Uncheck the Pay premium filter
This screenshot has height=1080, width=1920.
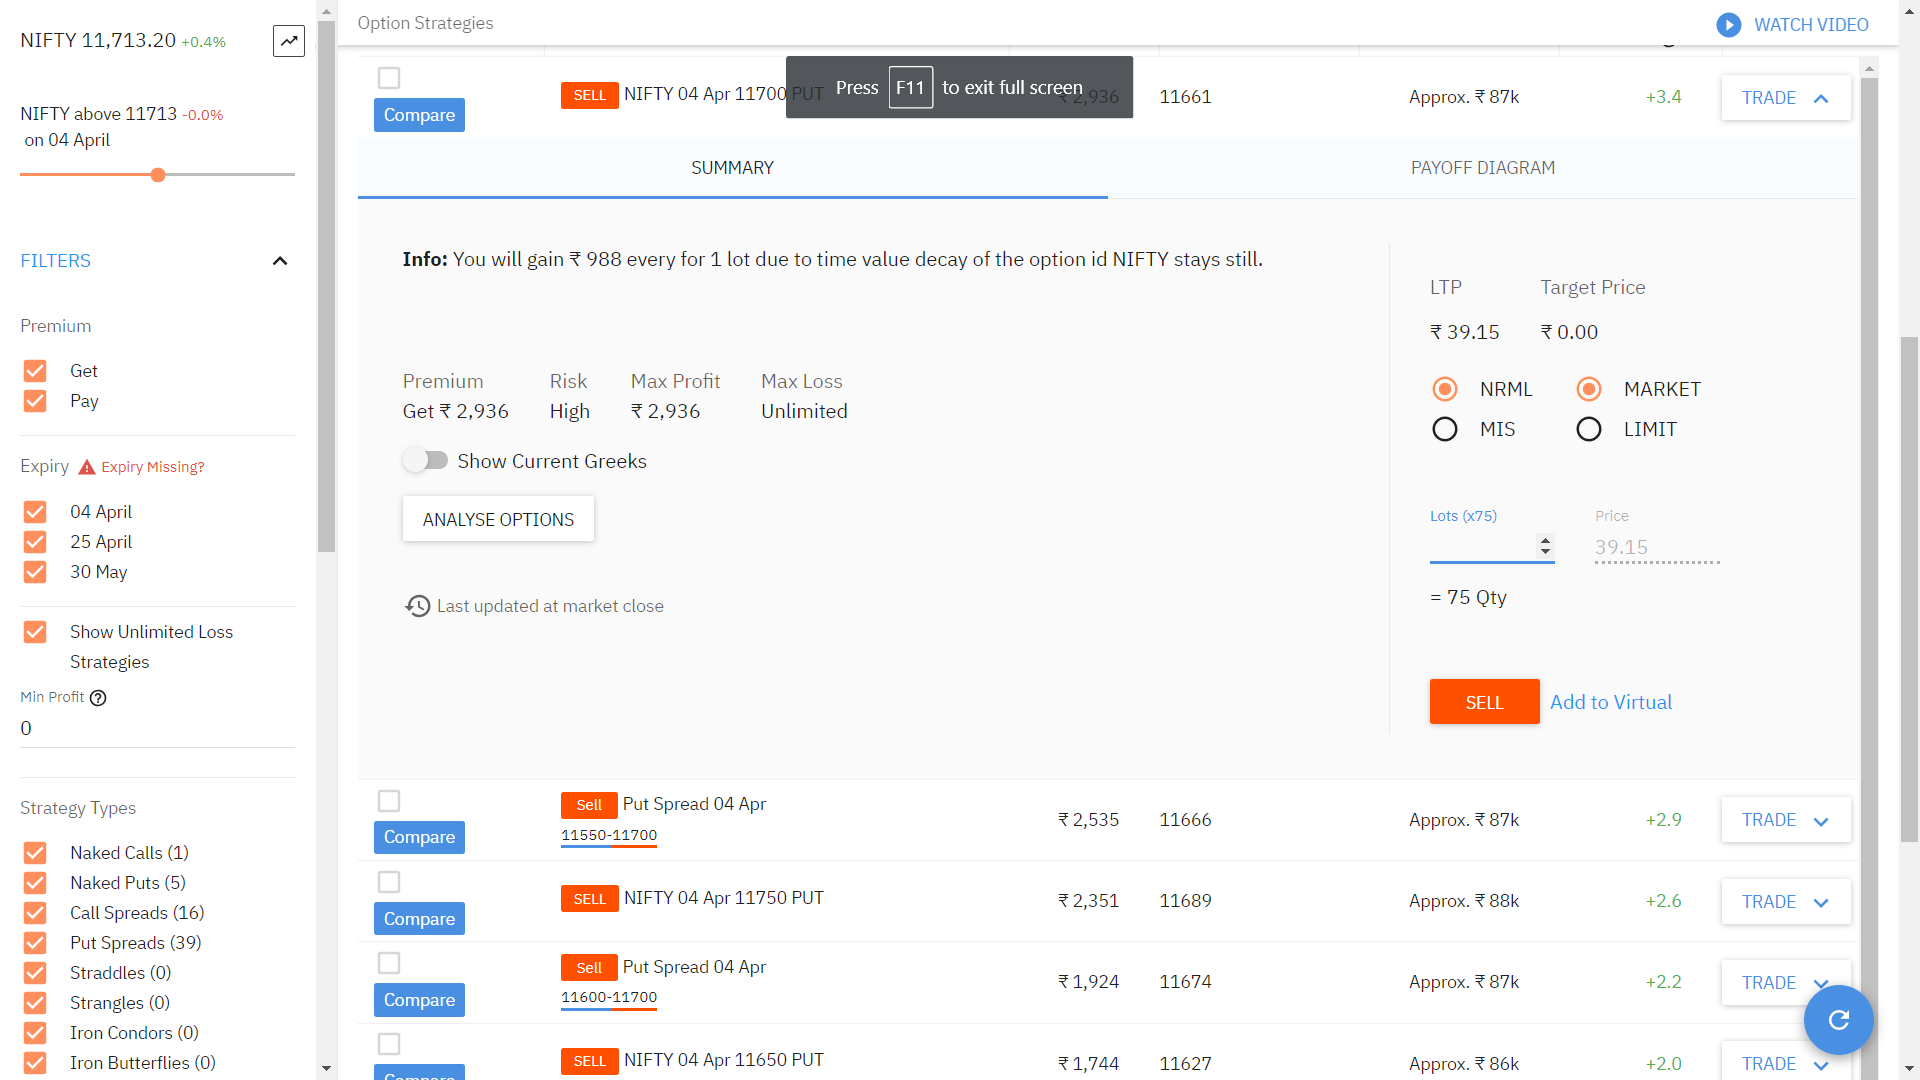point(35,401)
